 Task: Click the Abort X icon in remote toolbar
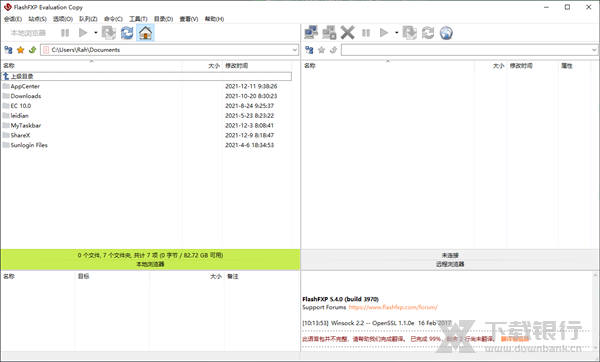click(x=347, y=33)
